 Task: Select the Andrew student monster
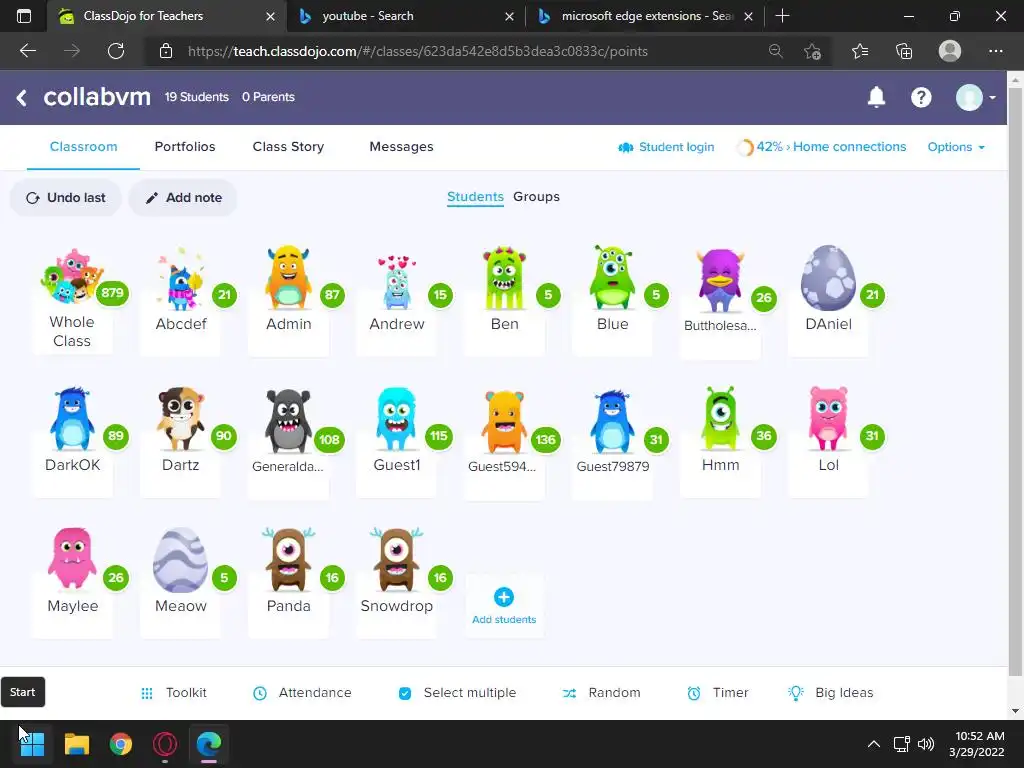pos(396,281)
